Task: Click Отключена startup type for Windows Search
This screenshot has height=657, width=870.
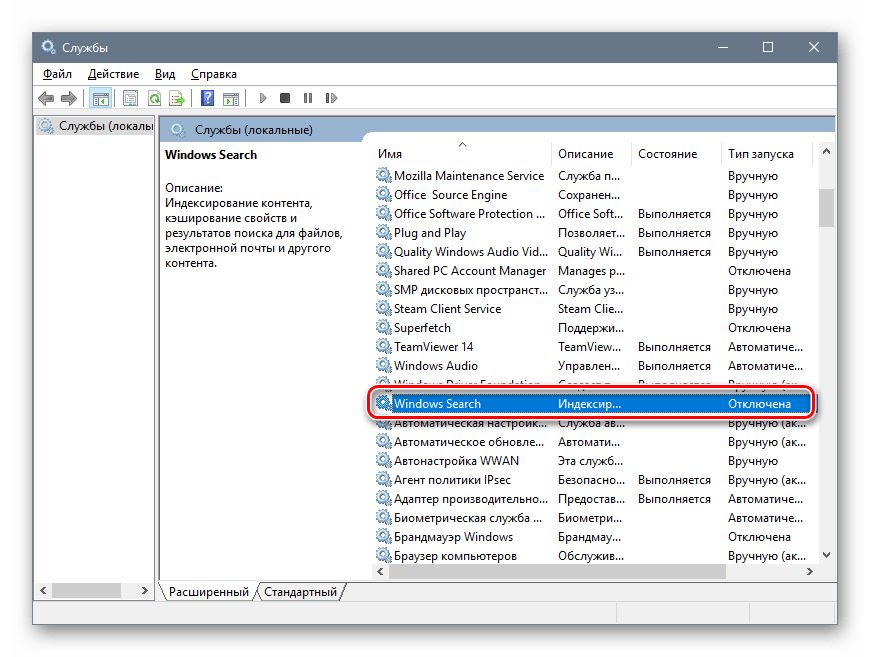Action: click(x=759, y=403)
